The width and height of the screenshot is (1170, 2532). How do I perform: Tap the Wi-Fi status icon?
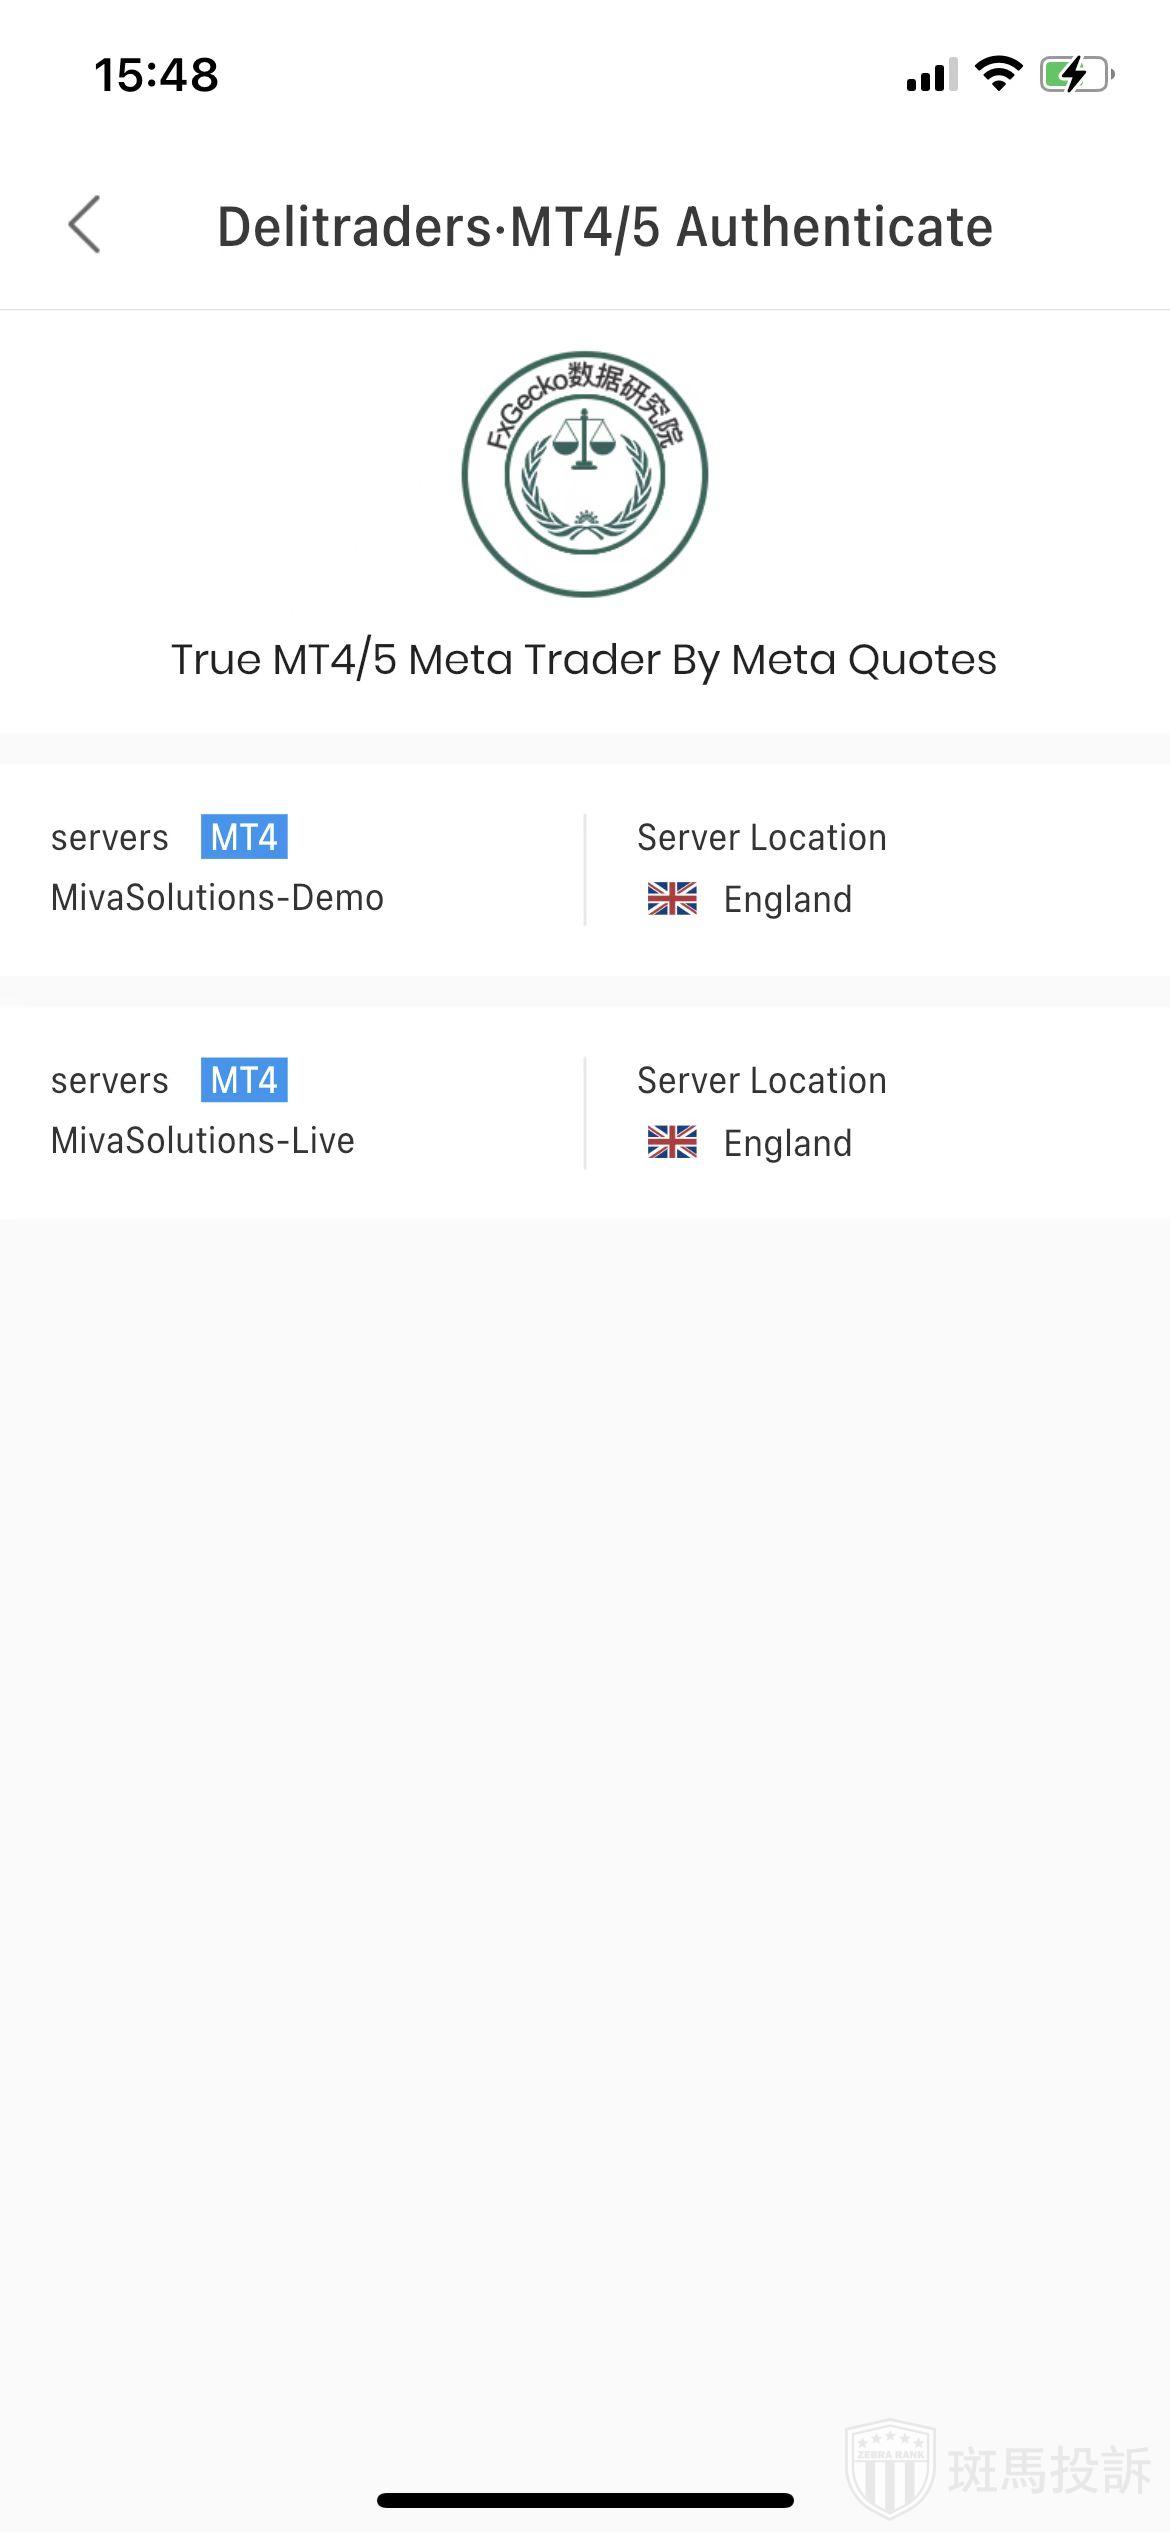tap(998, 74)
